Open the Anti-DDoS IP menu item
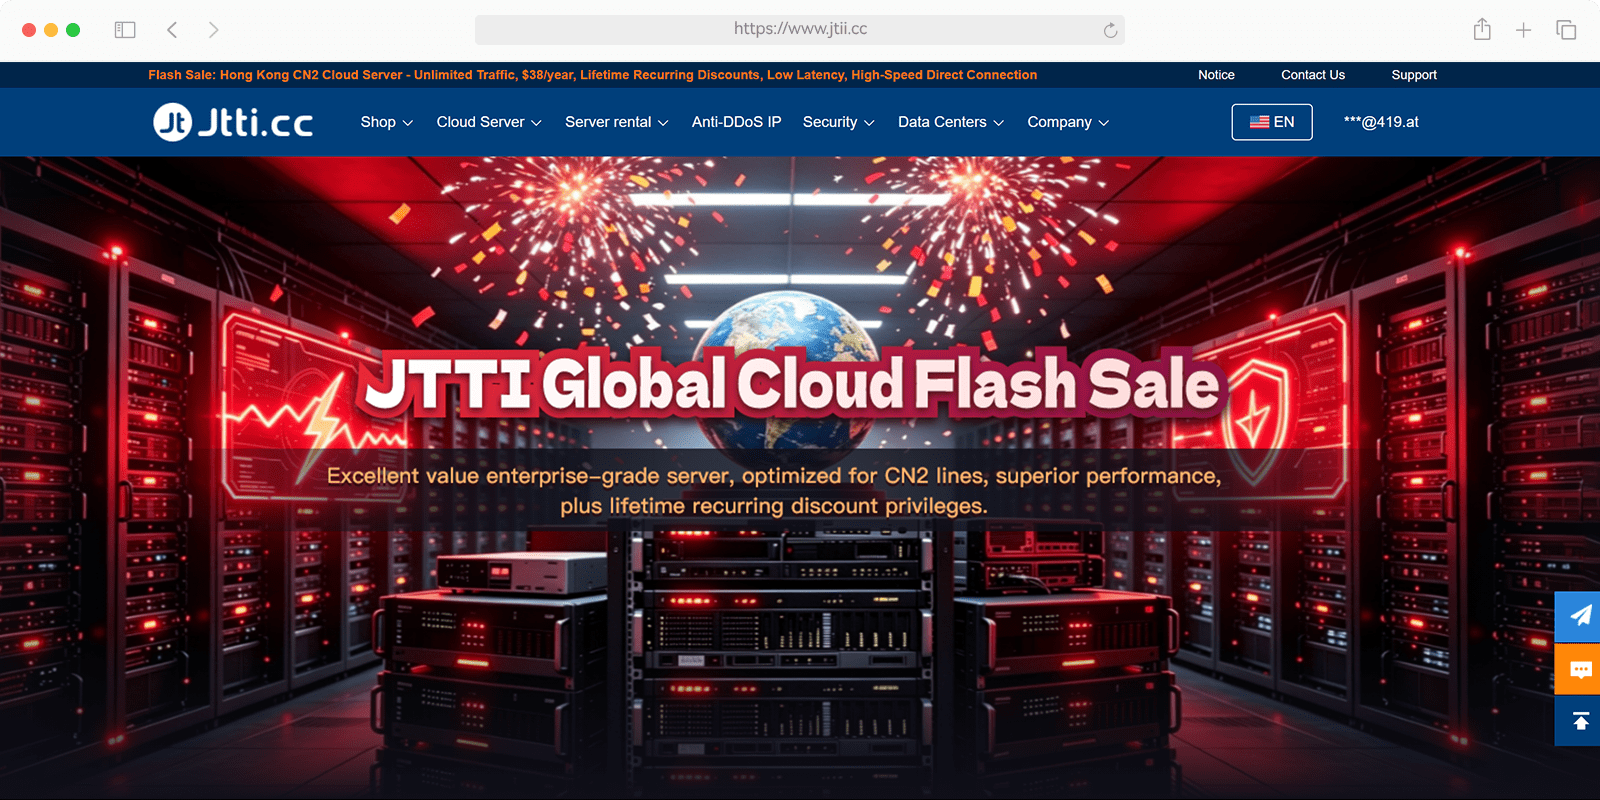 pos(736,122)
